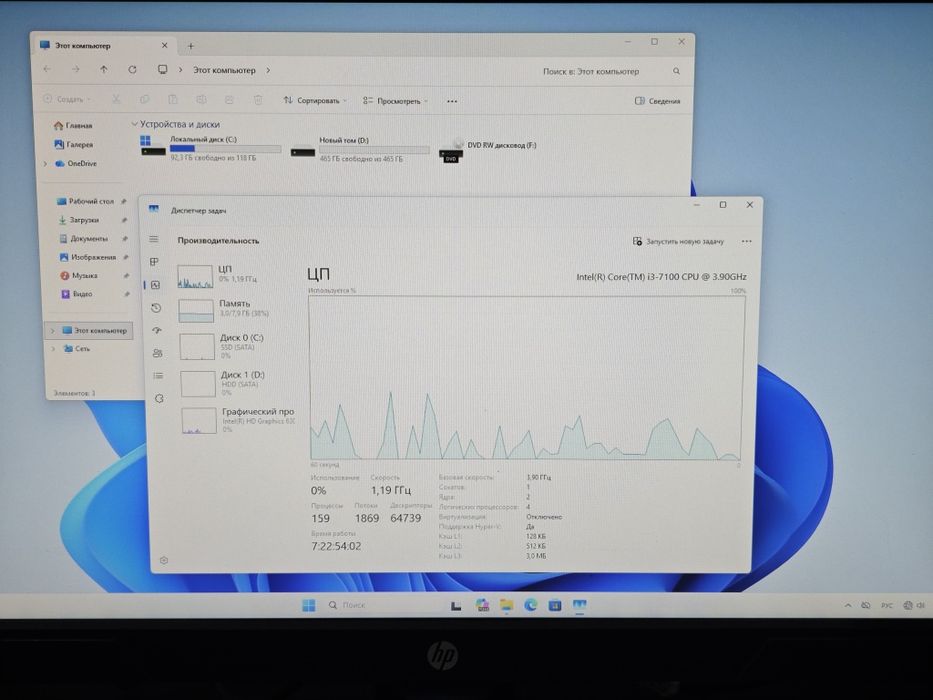Show hidden system tray icons
933x700 pixels.
pos(848,605)
